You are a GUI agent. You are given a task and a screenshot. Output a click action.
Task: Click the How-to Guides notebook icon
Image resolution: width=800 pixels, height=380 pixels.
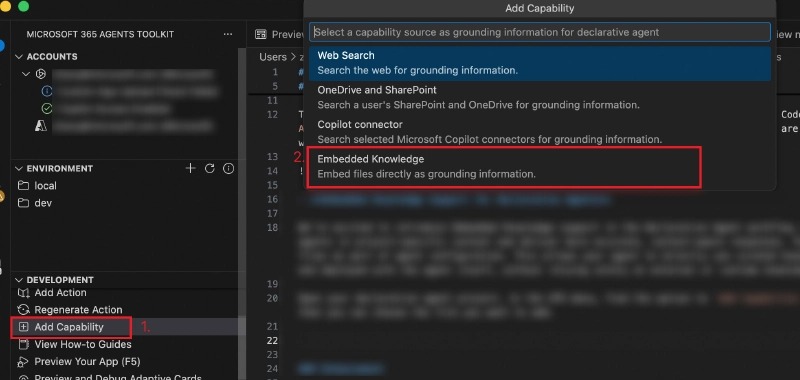point(23,344)
